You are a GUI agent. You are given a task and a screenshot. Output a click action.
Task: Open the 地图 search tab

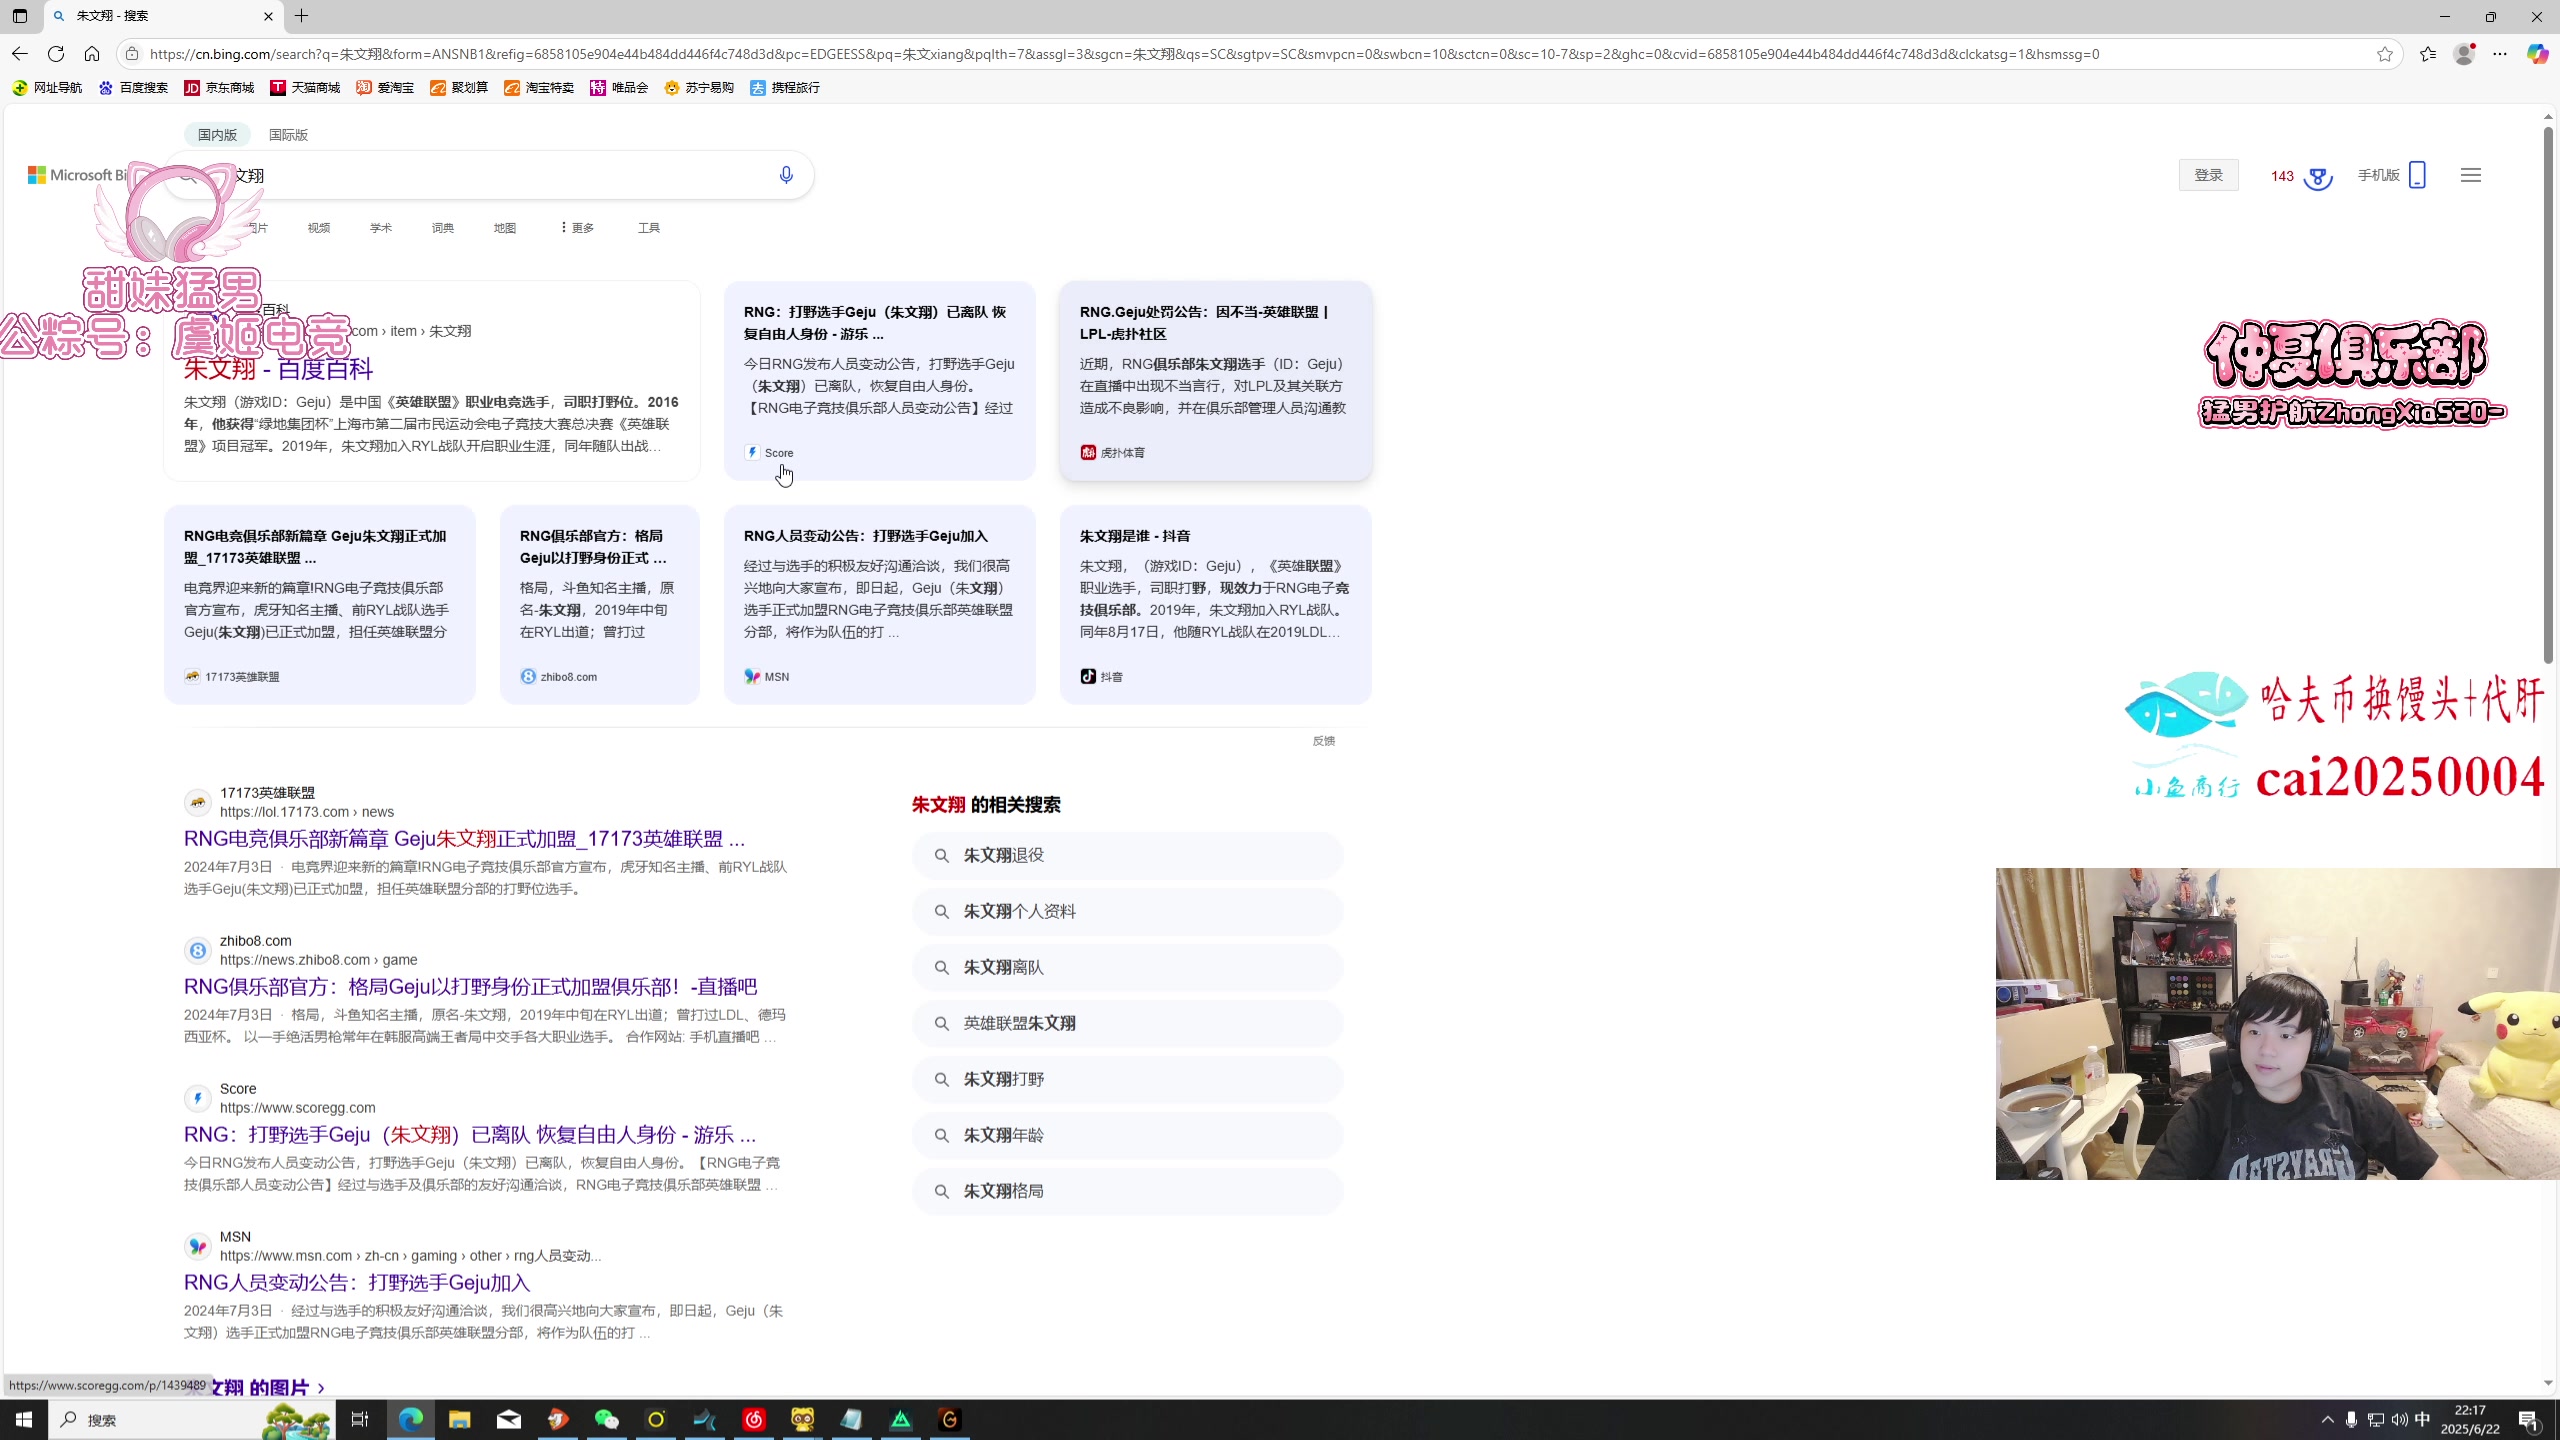505,228
